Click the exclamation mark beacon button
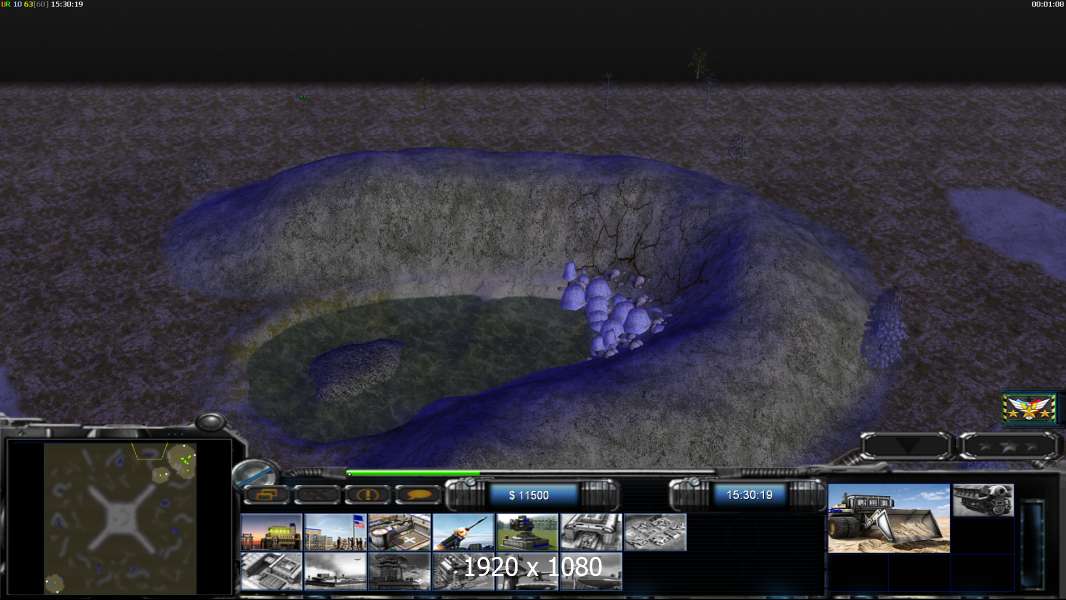 point(367,495)
